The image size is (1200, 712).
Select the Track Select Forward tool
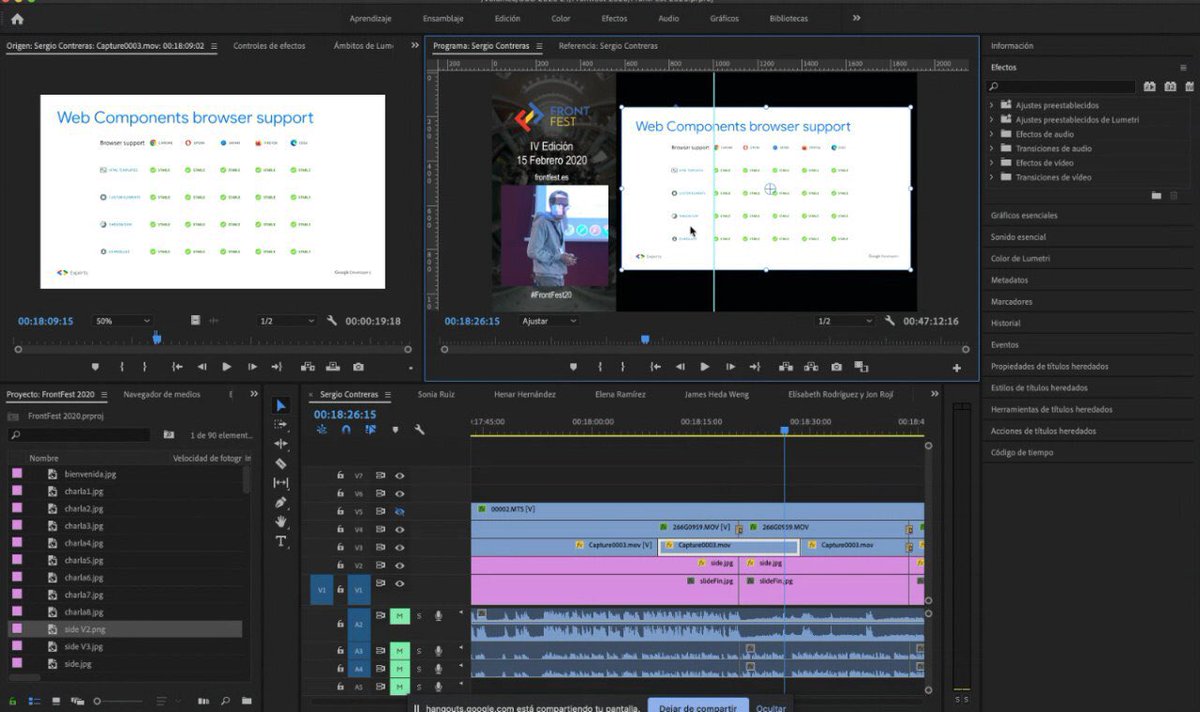[281, 425]
